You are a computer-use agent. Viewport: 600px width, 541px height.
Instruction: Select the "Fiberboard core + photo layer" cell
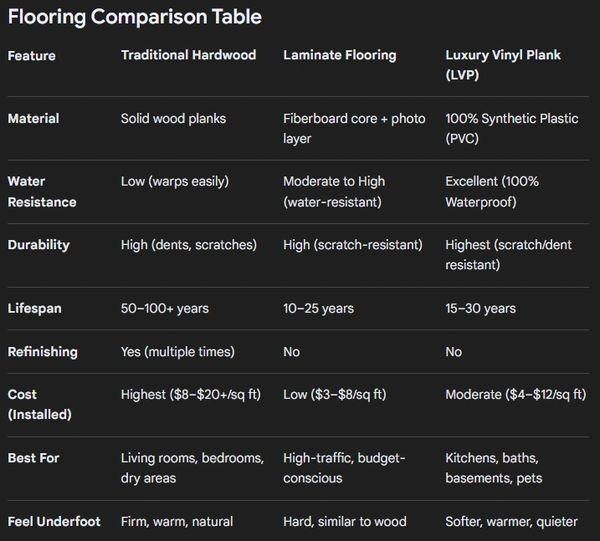coord(354,129)
